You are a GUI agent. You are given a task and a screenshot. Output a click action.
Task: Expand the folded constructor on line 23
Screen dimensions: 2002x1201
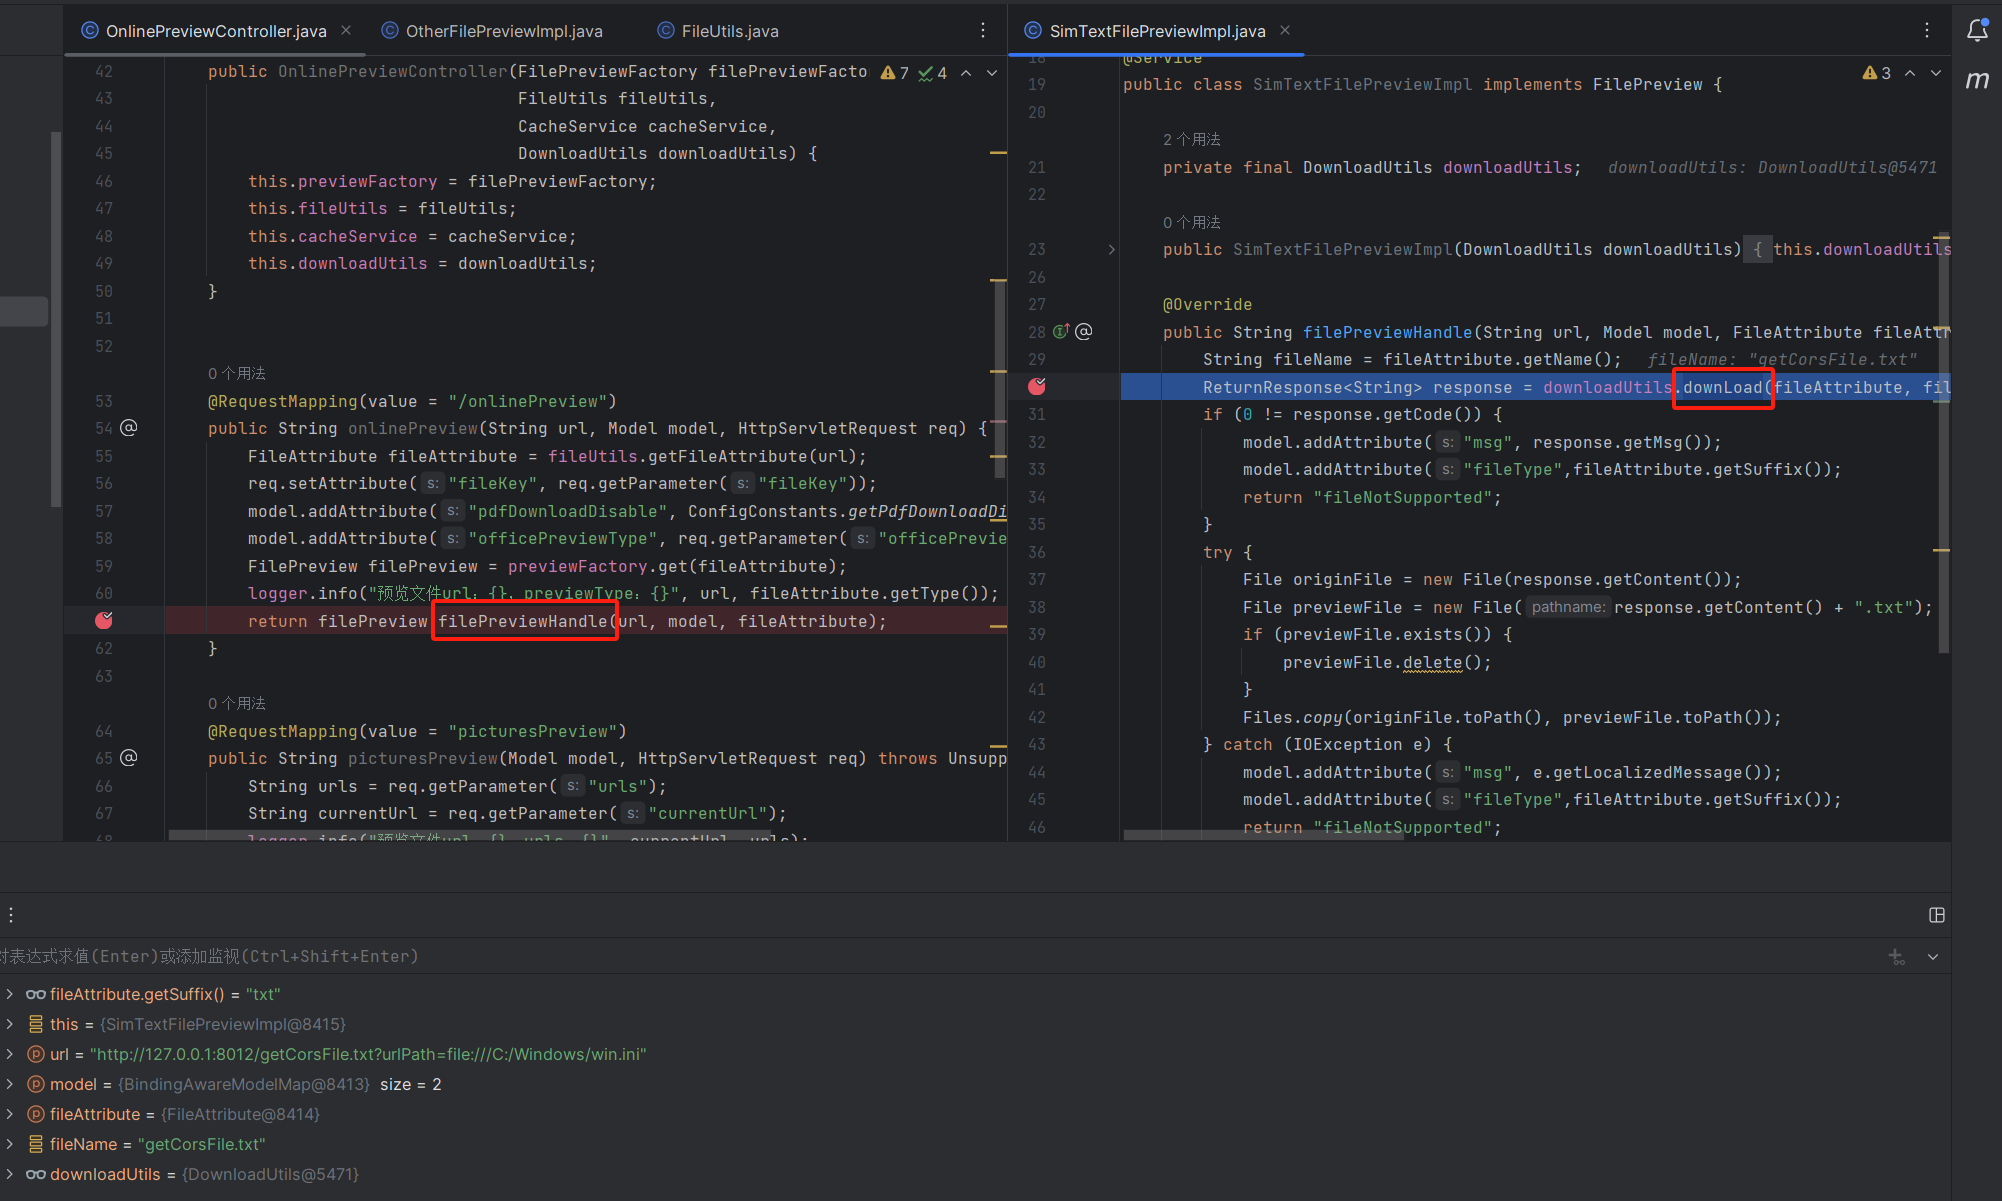pos(1112,249)
